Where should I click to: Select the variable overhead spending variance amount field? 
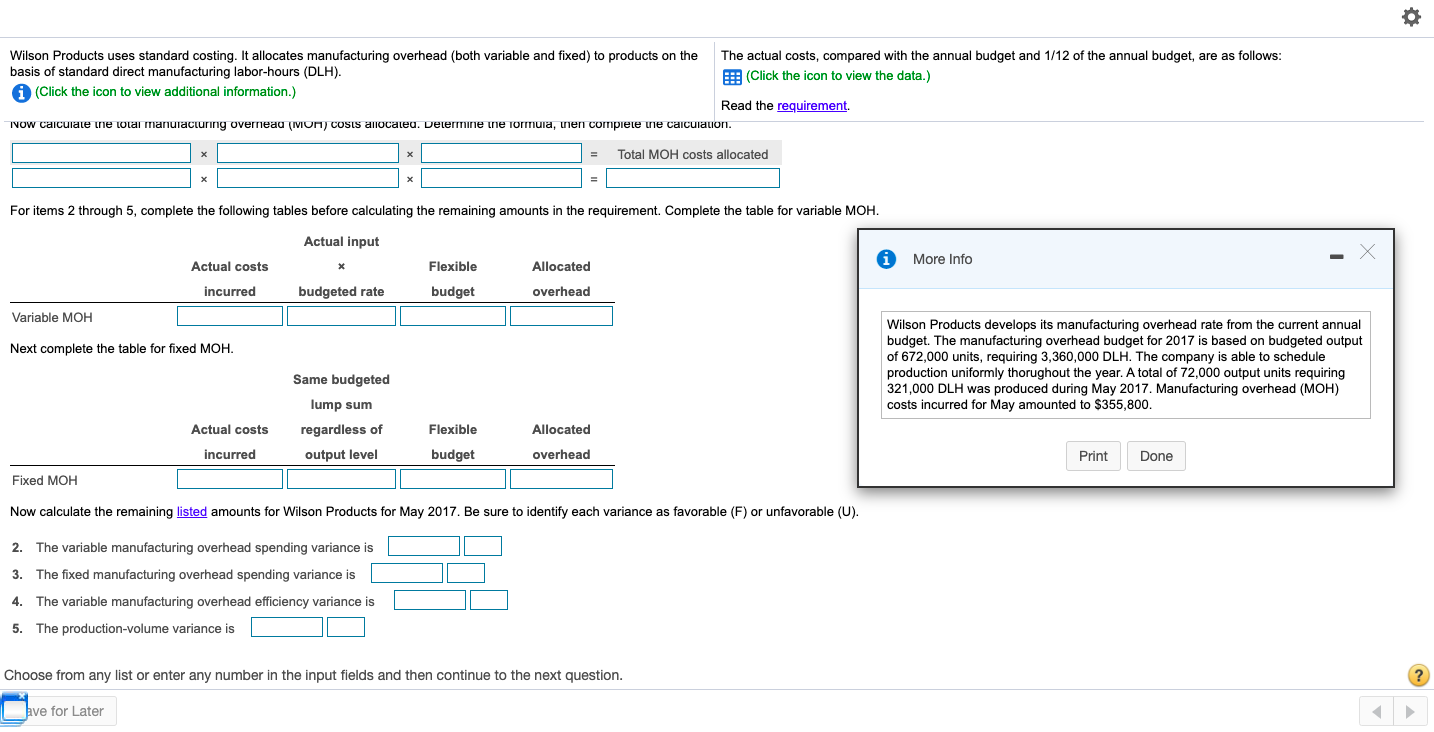point(424,546)
